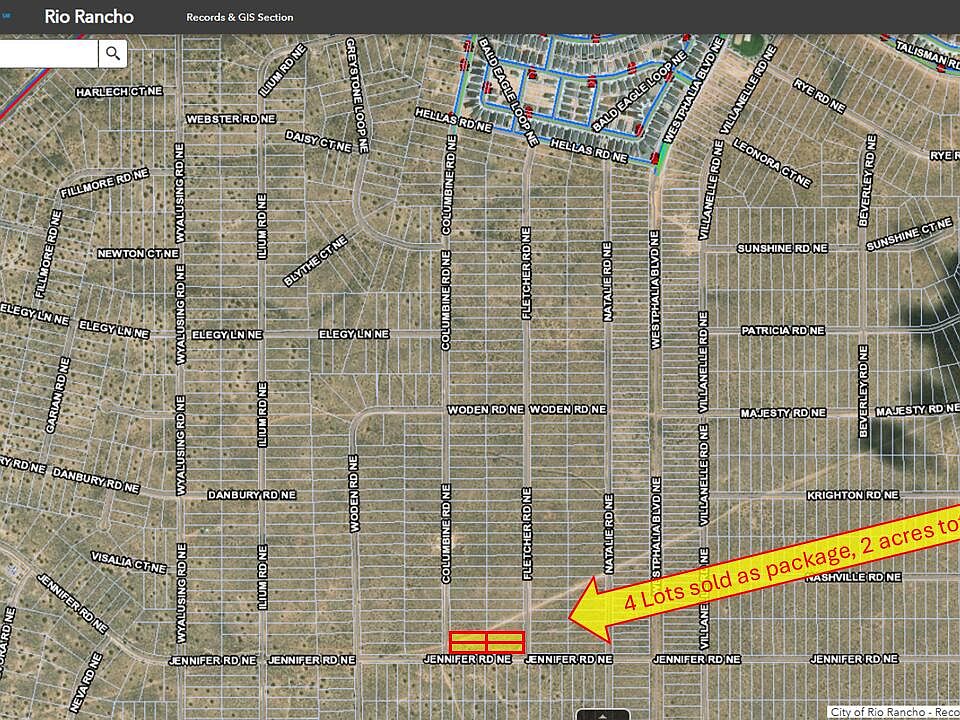
Task: Expand the bottom attribute panel arrow
Action: point(603,714)
